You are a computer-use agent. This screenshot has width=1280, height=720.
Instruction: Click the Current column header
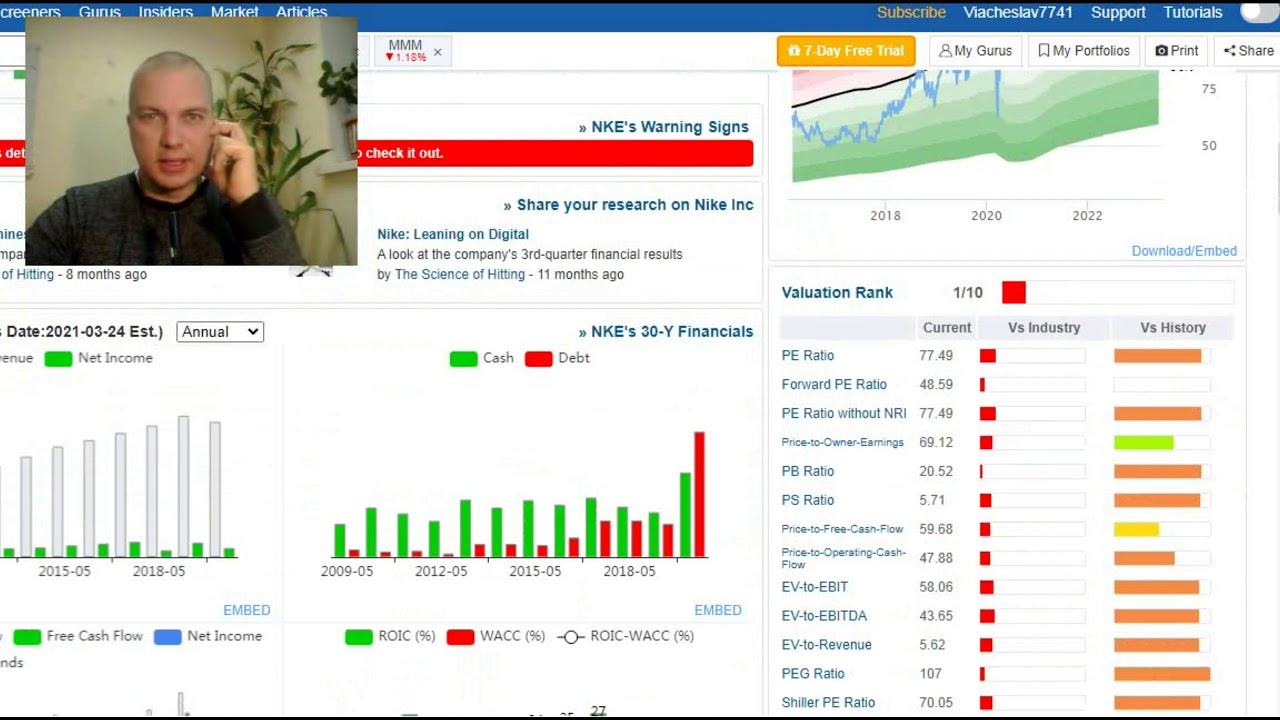click(947, 328)
